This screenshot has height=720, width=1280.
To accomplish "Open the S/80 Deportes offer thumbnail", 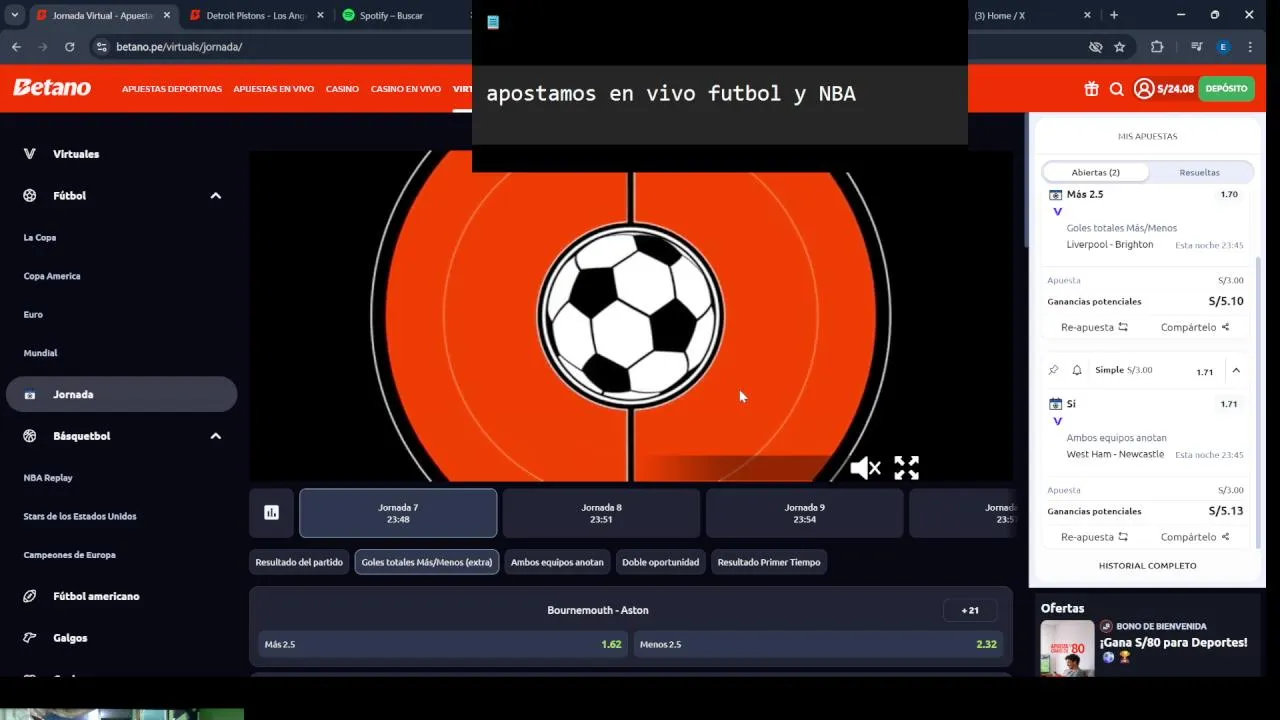I will coord(1067,648).
